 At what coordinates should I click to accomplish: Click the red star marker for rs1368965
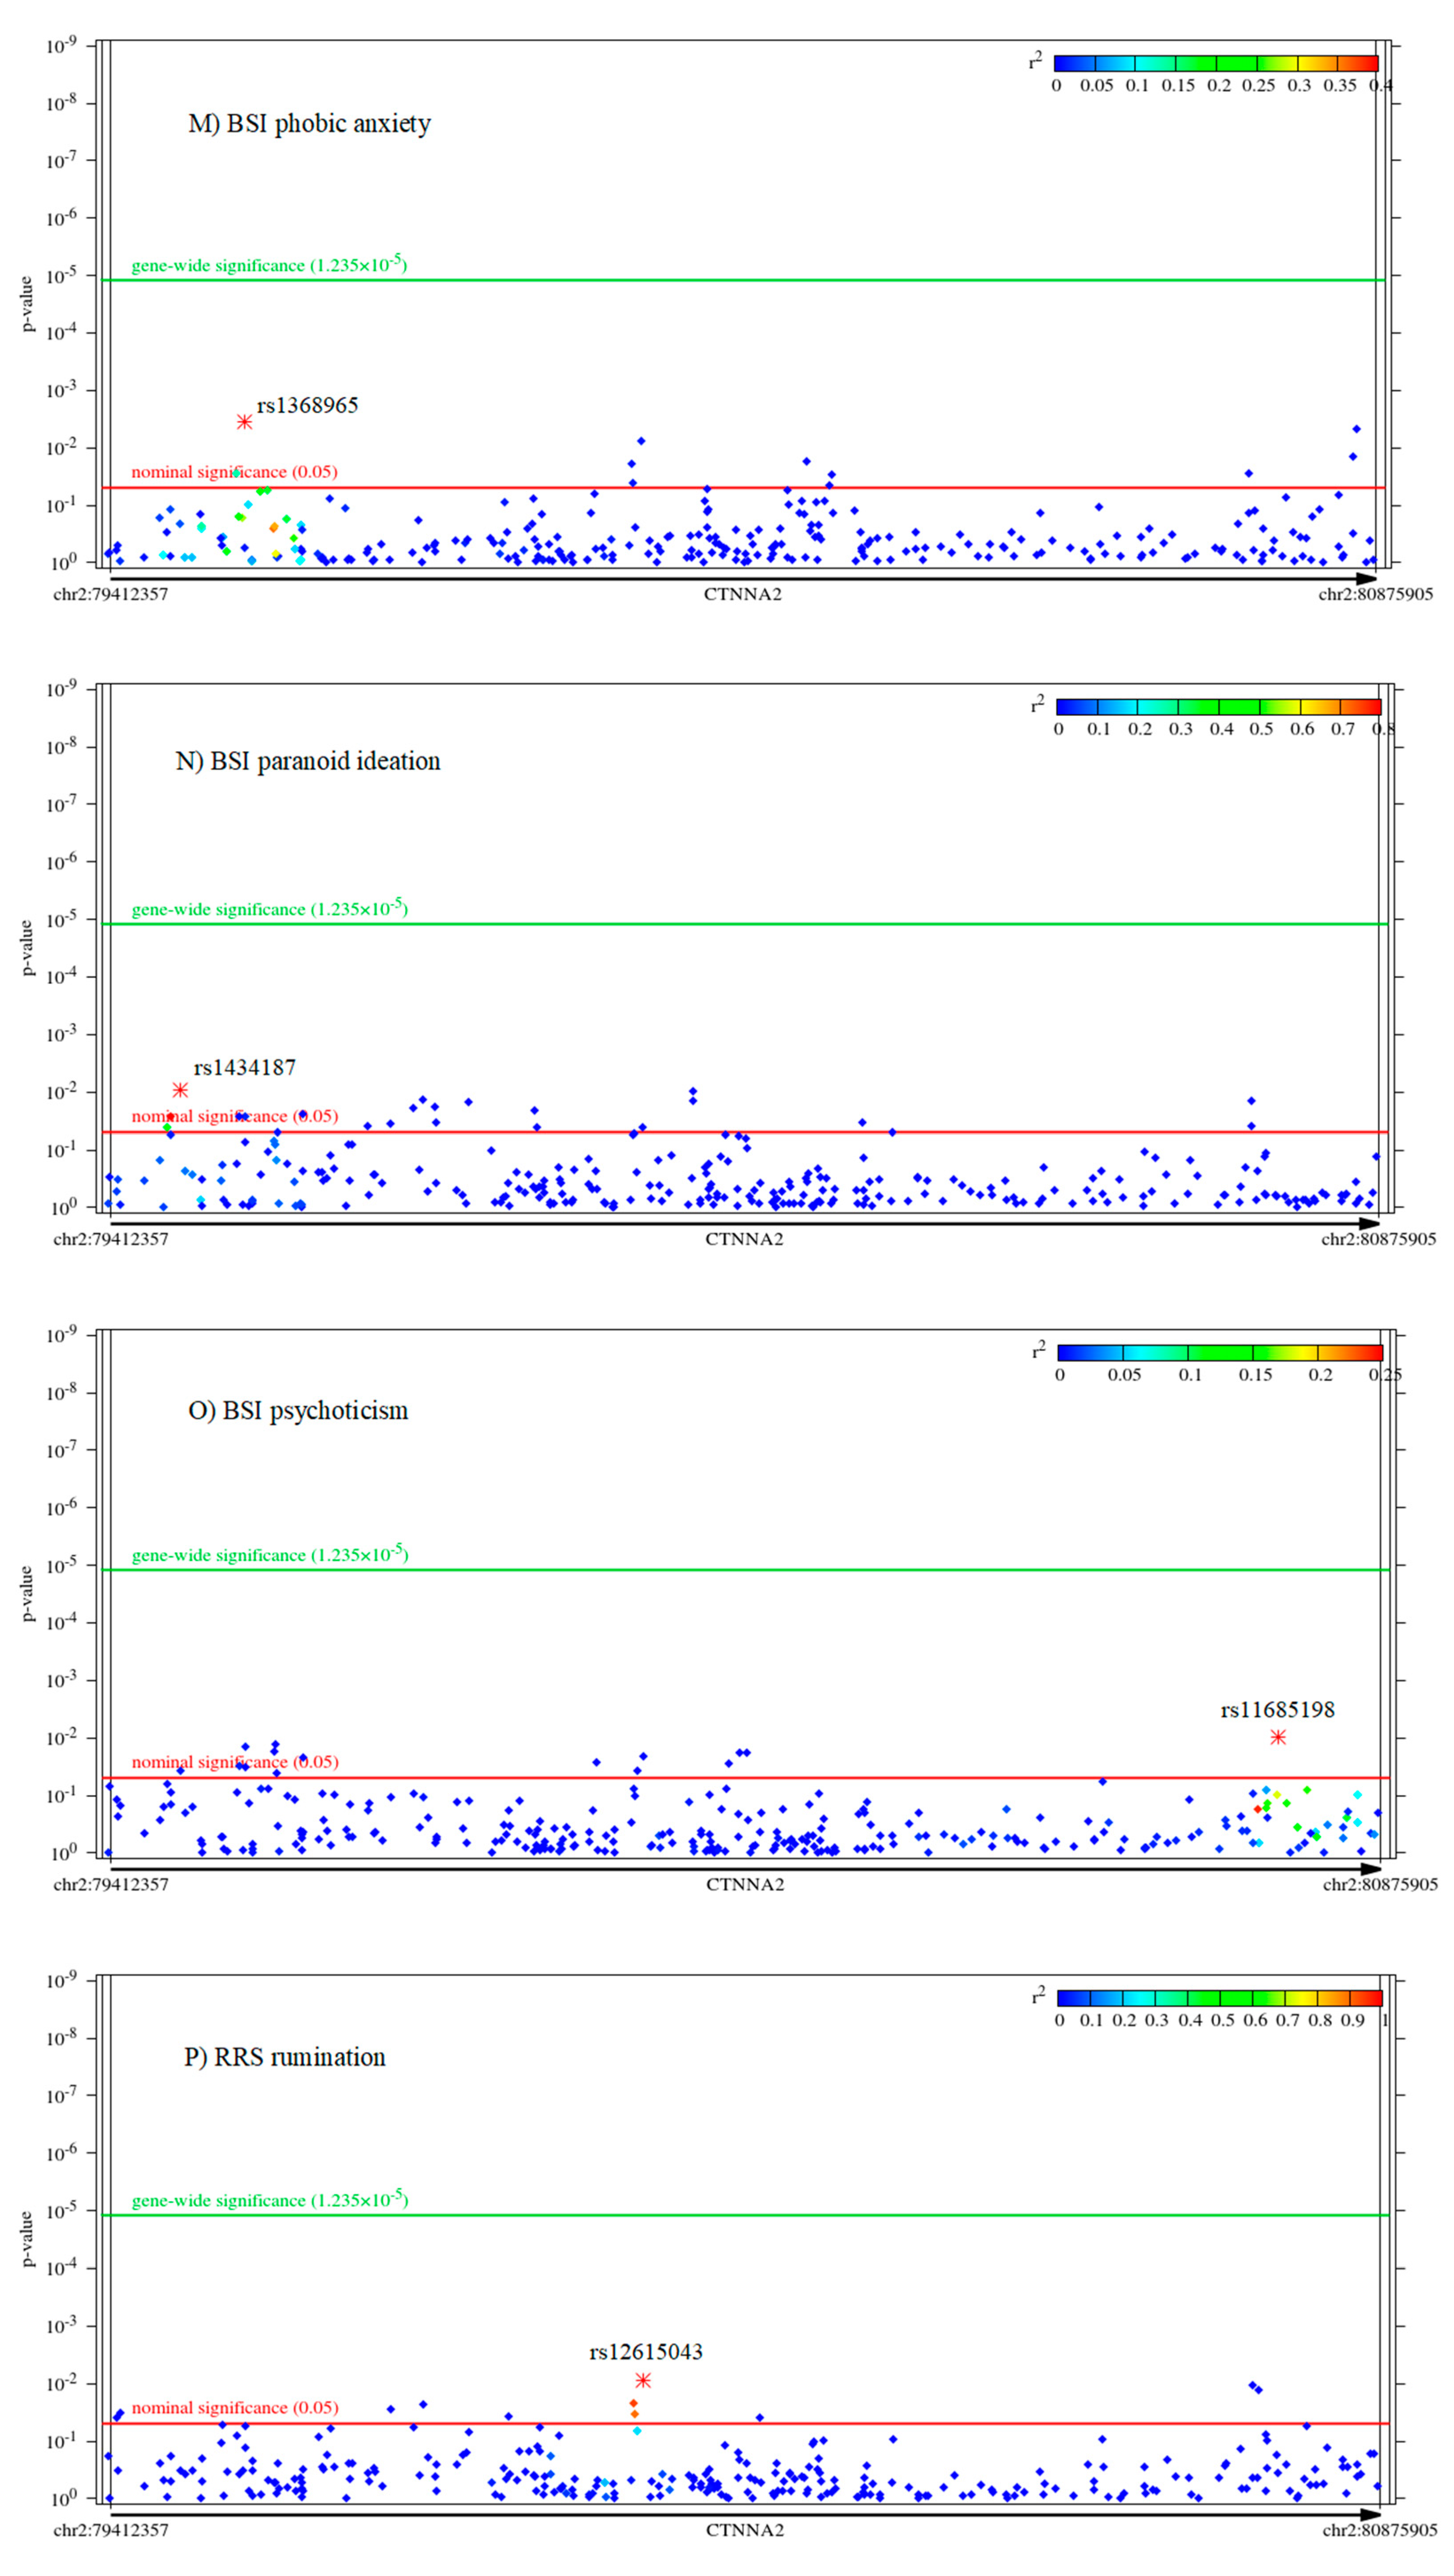[x=244, y=422]
